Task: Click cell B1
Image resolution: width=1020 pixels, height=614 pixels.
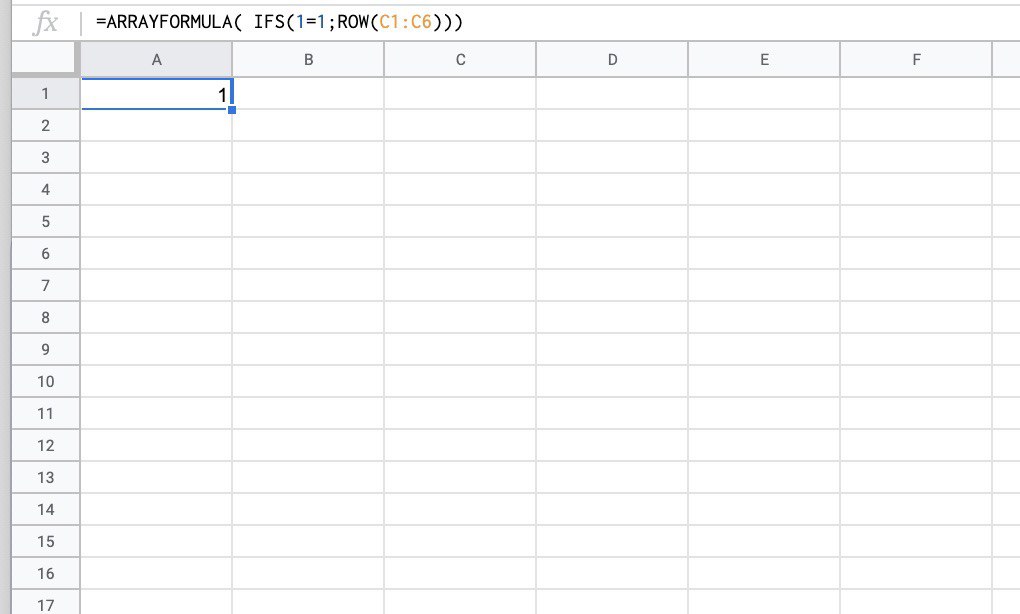Action: click(308, 94)
